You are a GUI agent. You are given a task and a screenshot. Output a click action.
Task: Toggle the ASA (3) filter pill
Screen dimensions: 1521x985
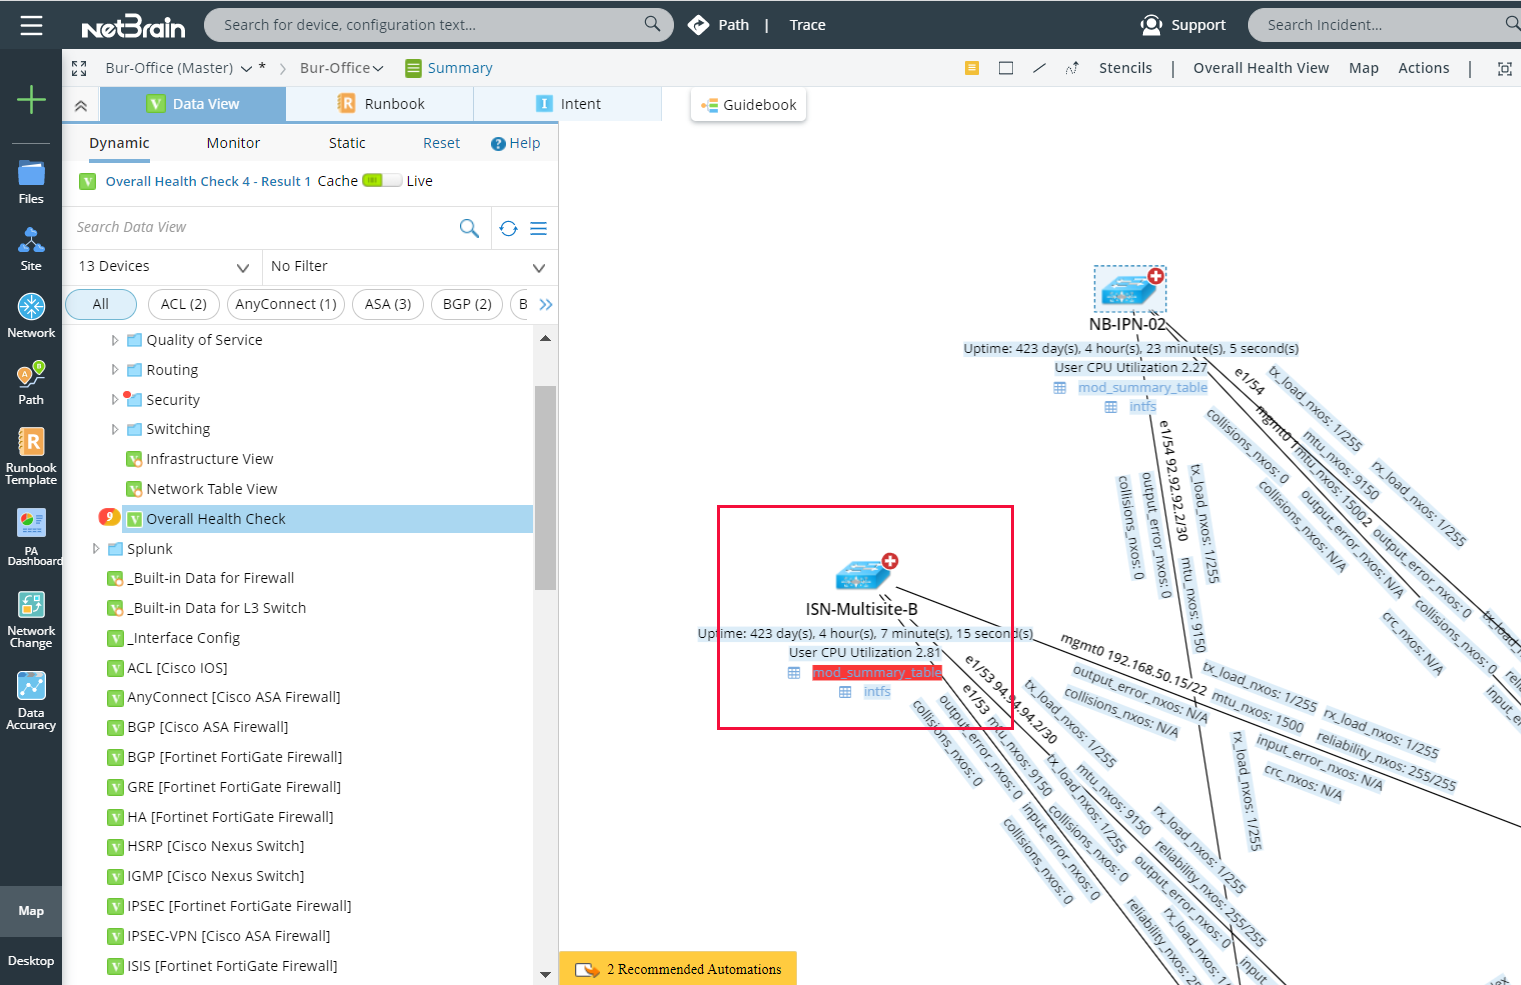pyautogui.click(x=388, y=304)
